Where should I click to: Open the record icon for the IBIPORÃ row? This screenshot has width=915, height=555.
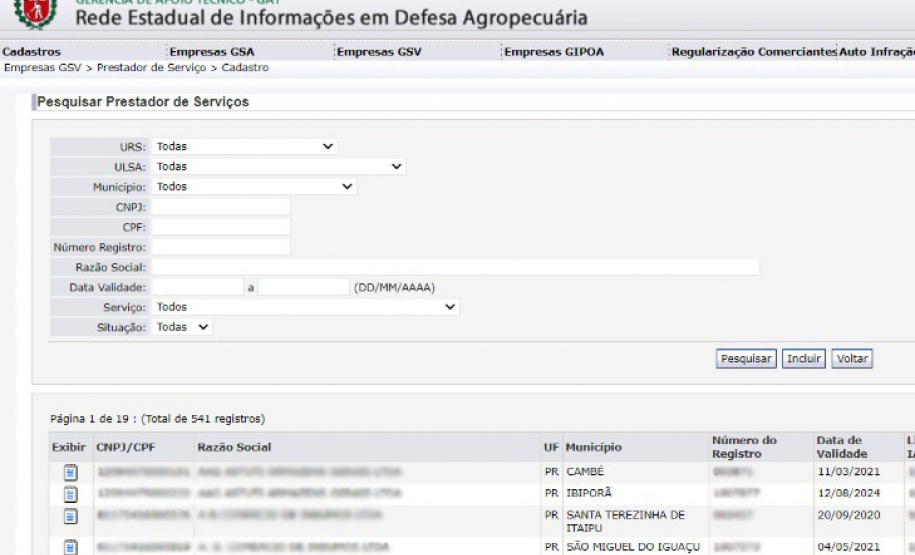(71, 493)
